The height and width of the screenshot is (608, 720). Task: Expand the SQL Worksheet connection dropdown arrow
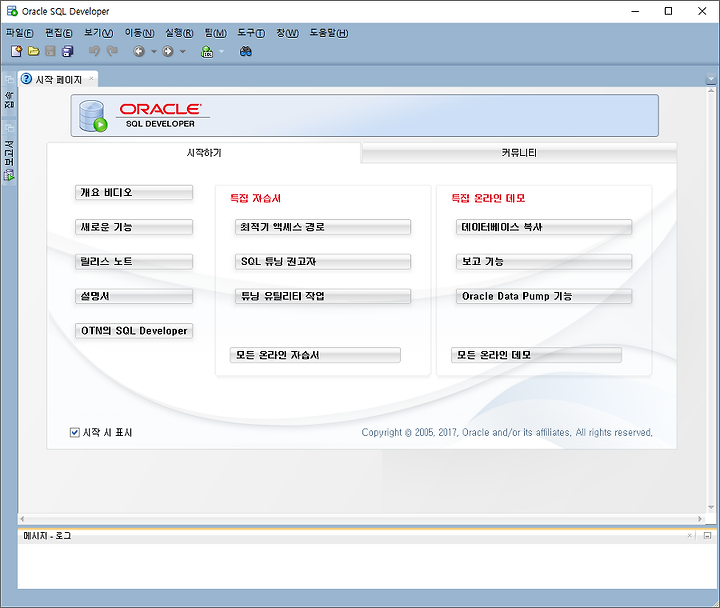click(222, 51)
